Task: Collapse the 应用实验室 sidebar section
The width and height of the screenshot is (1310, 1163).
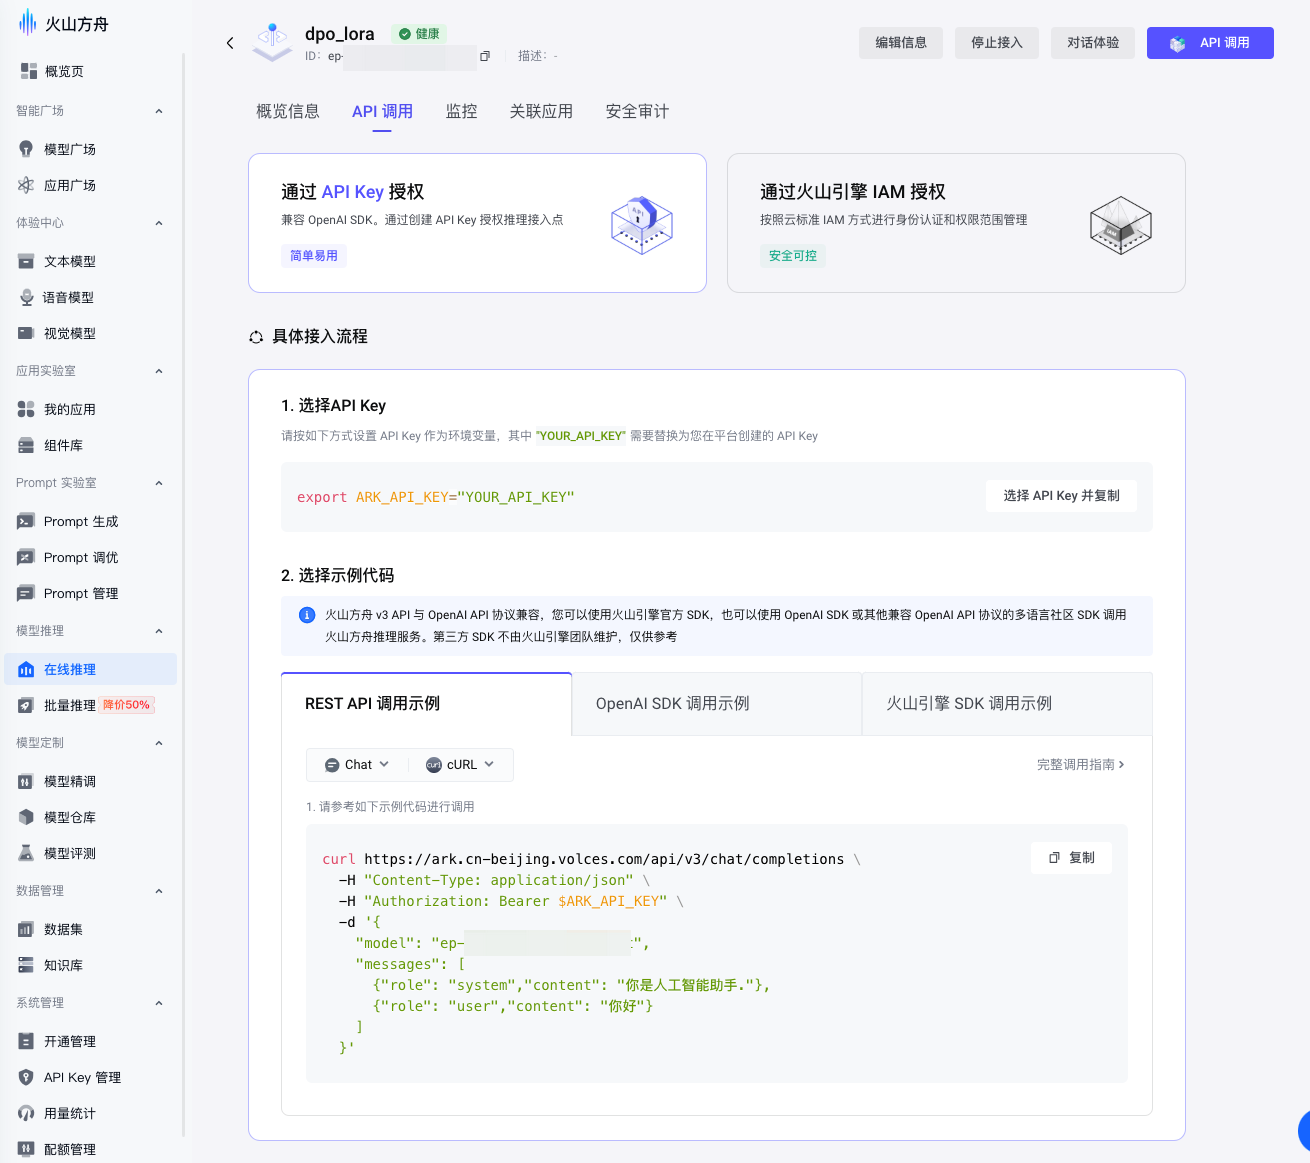Action: 159,371
